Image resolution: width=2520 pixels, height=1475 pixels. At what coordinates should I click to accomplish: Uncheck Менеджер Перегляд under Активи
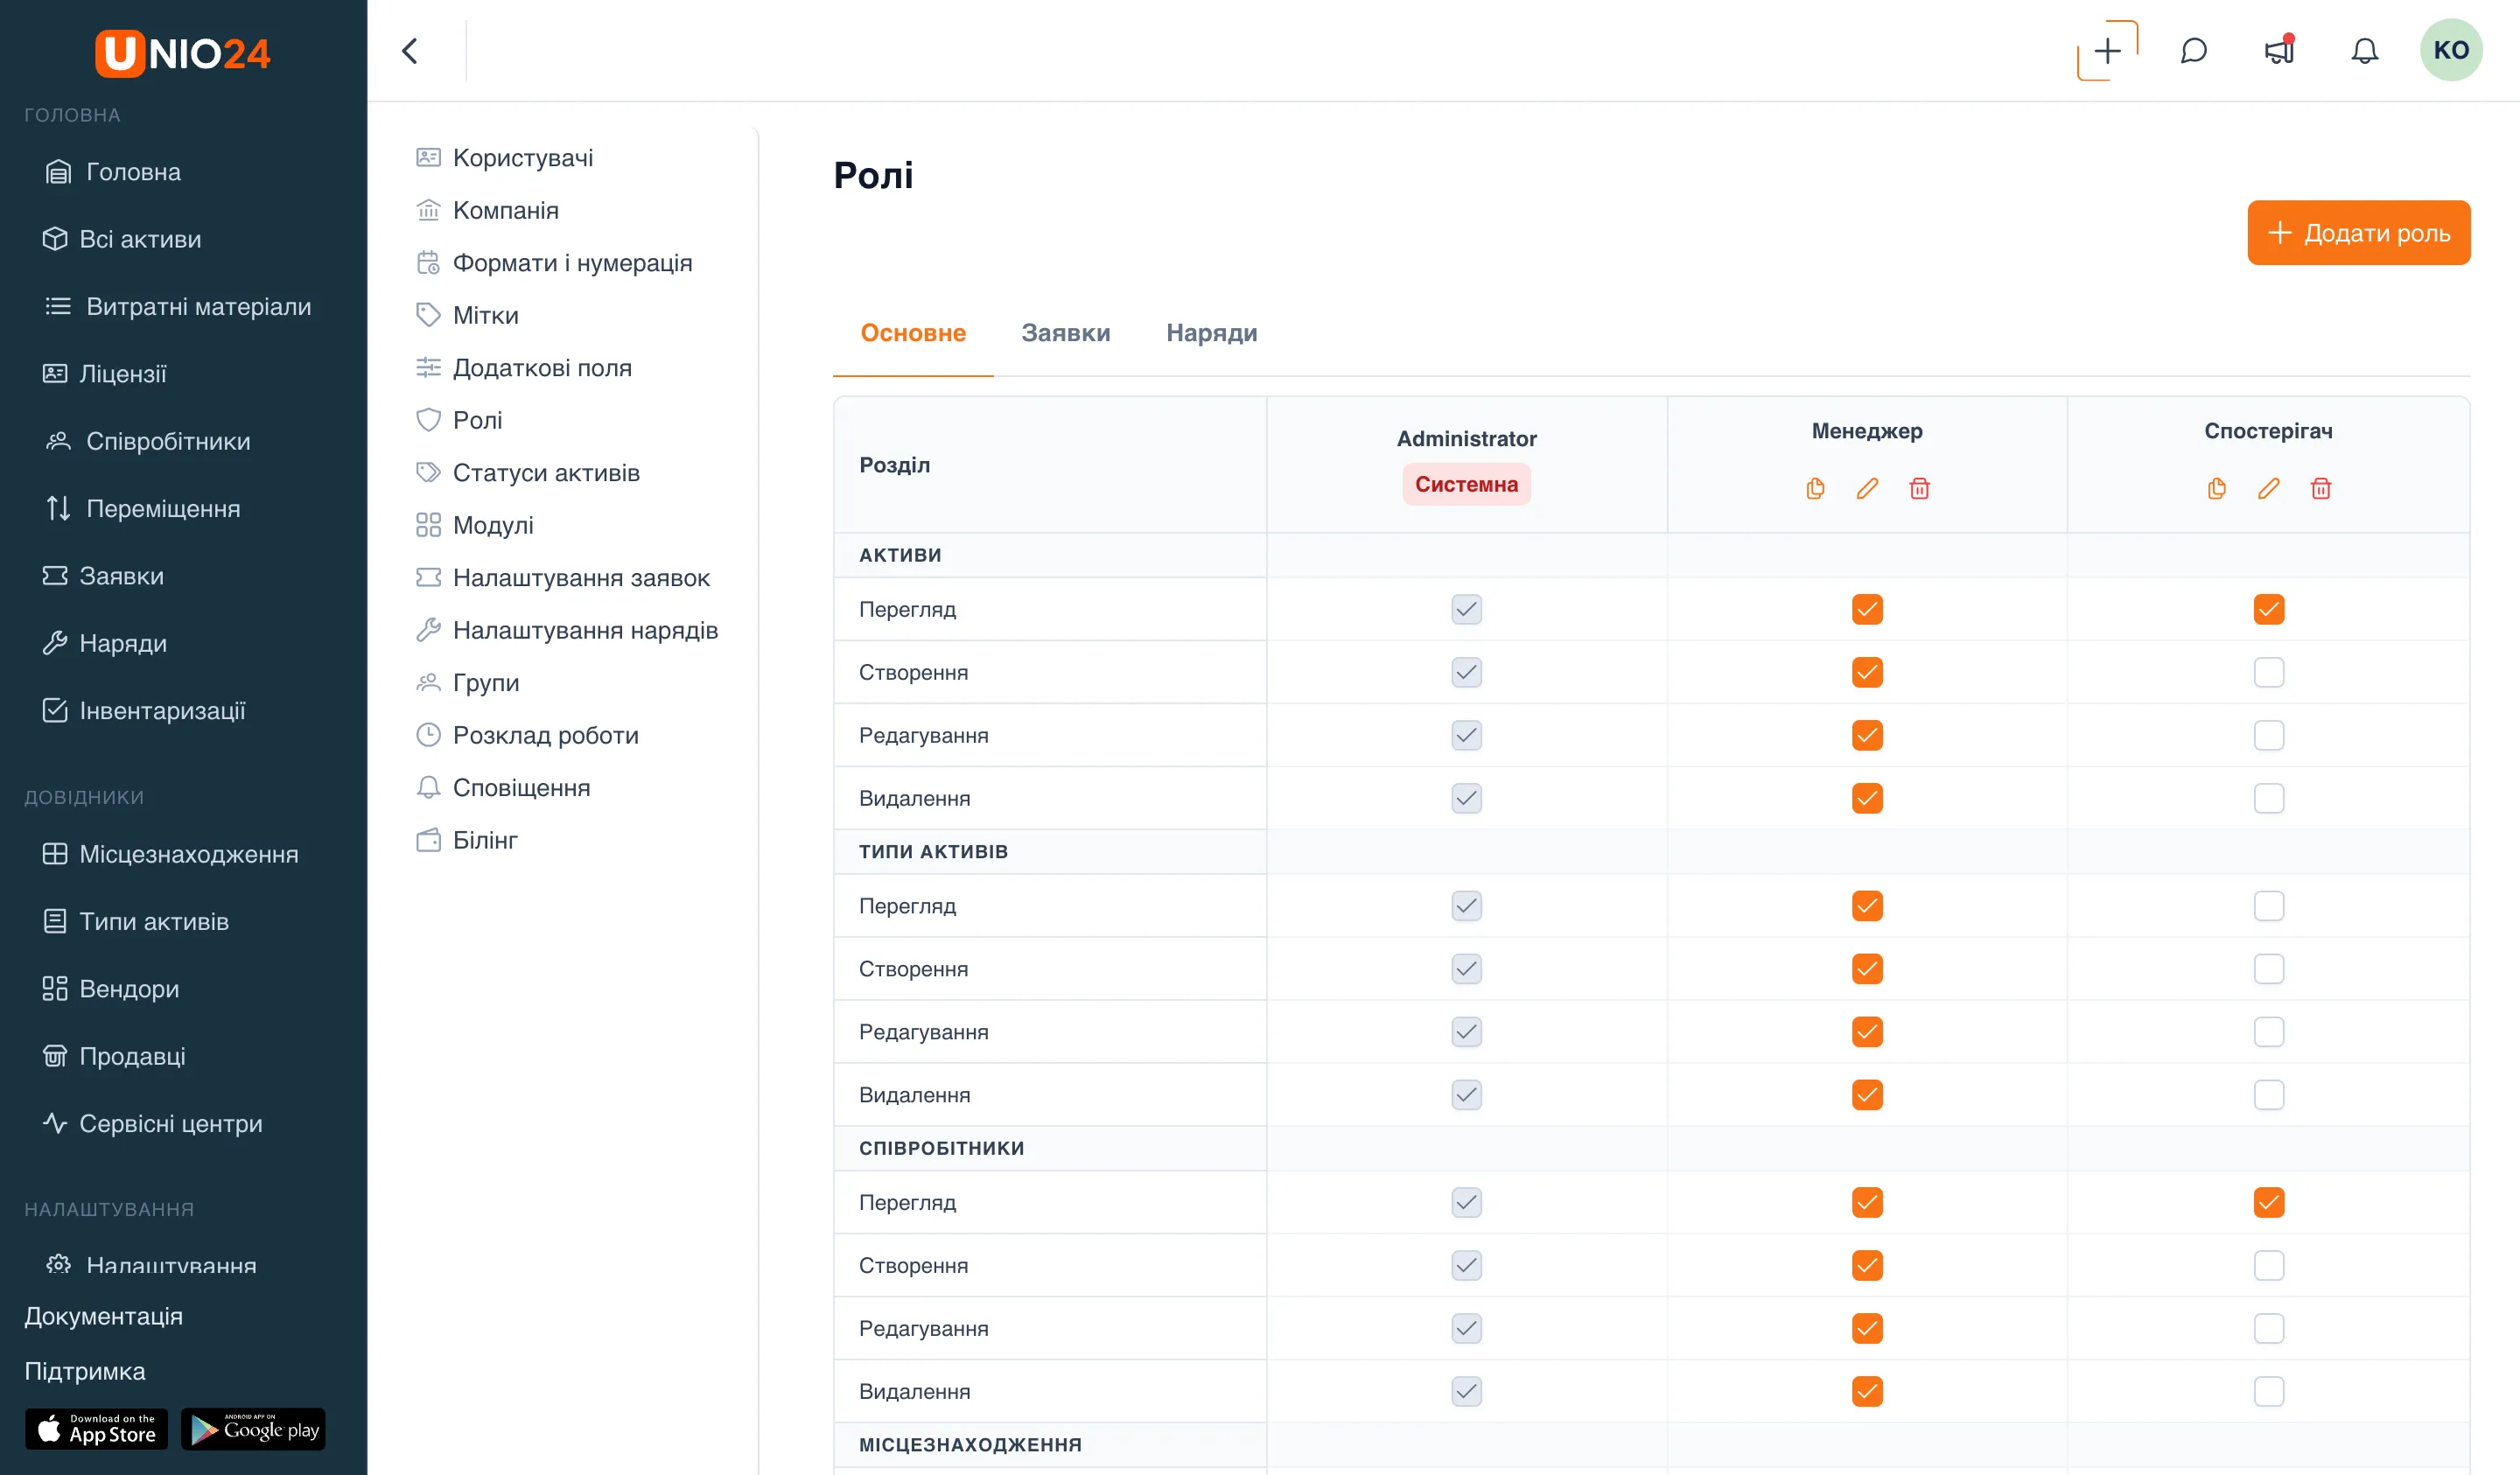1867,609
